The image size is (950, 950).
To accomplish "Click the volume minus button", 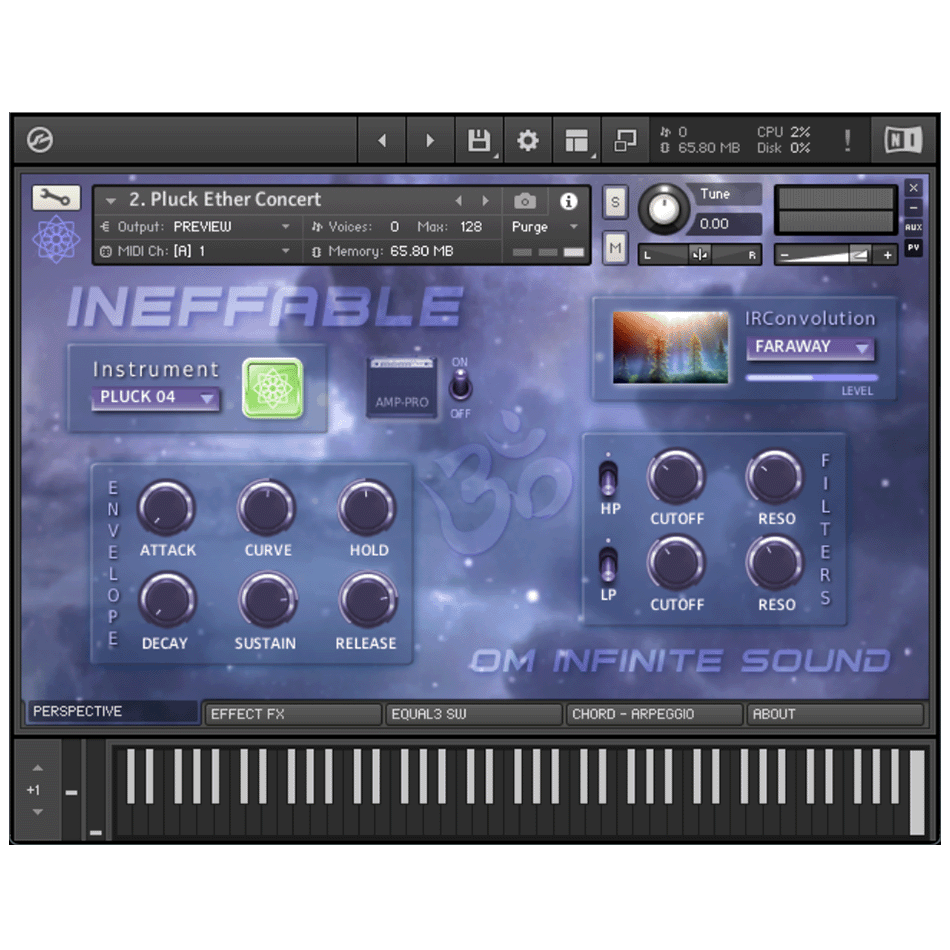I will click(x=785, y=255).
